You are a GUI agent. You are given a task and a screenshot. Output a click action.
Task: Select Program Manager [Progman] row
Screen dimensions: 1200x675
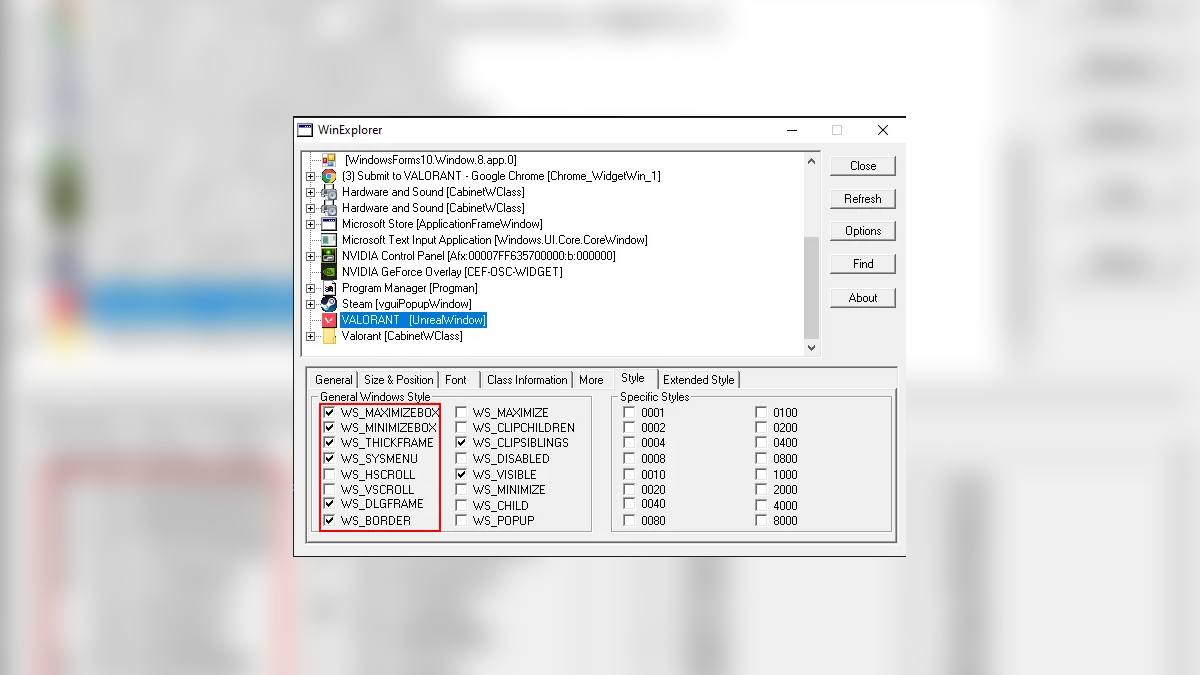(409, 288)
